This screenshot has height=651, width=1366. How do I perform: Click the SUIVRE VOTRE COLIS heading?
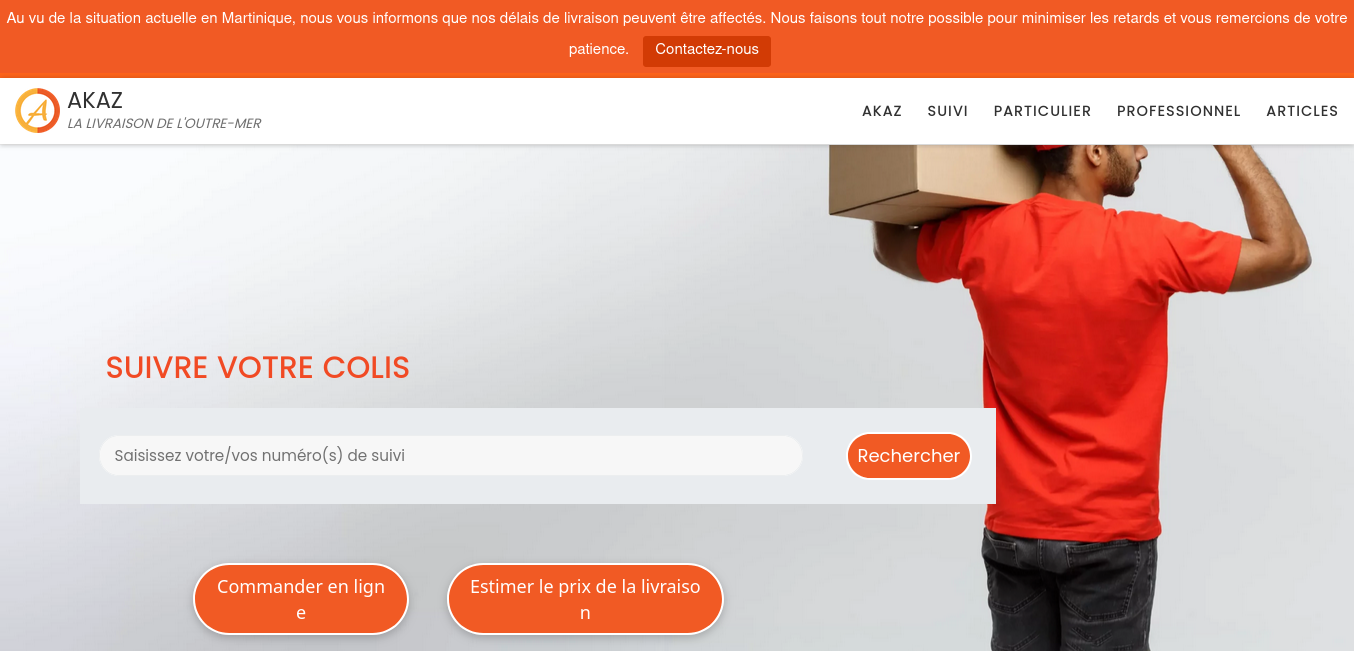[258, 368]
